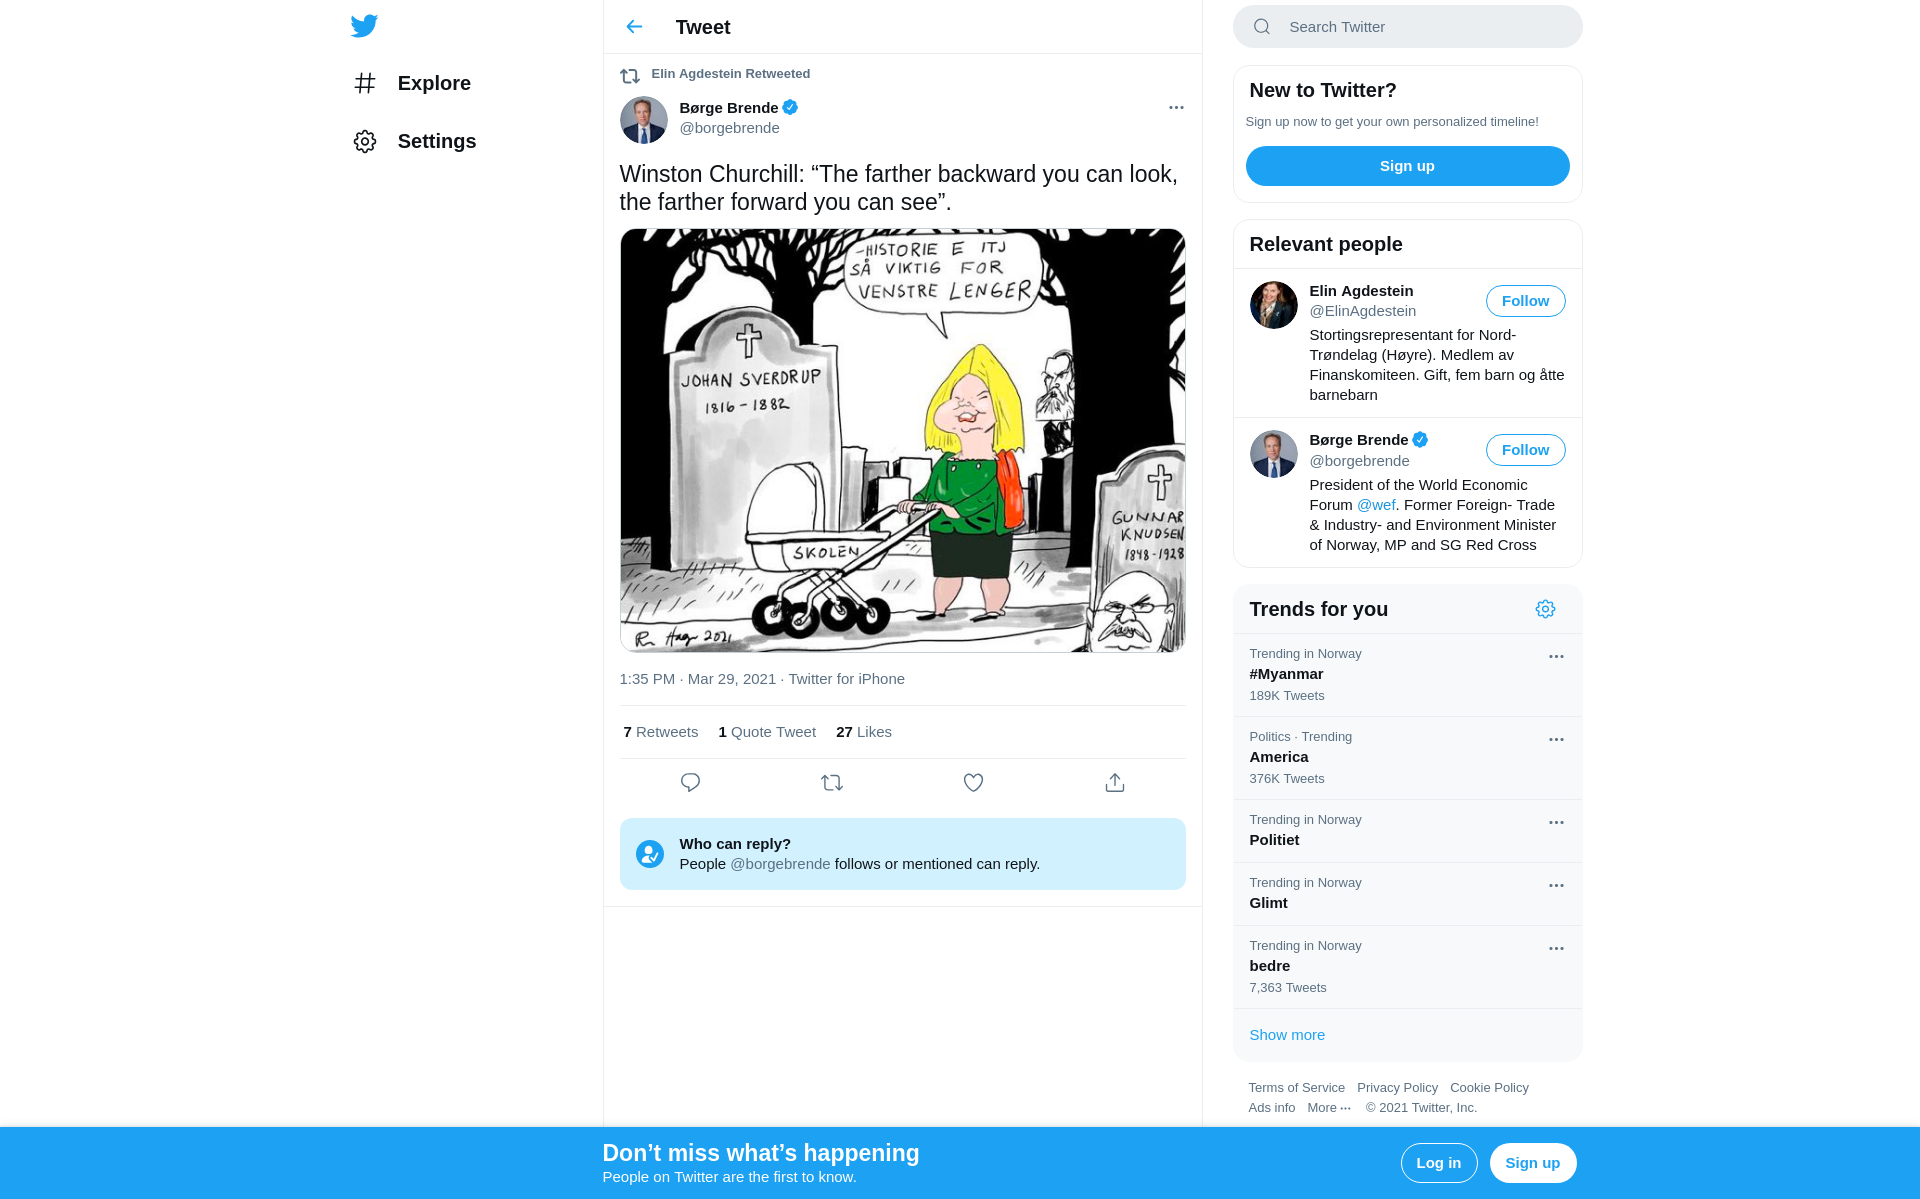Open the America trend

[x=1408, y=758]
